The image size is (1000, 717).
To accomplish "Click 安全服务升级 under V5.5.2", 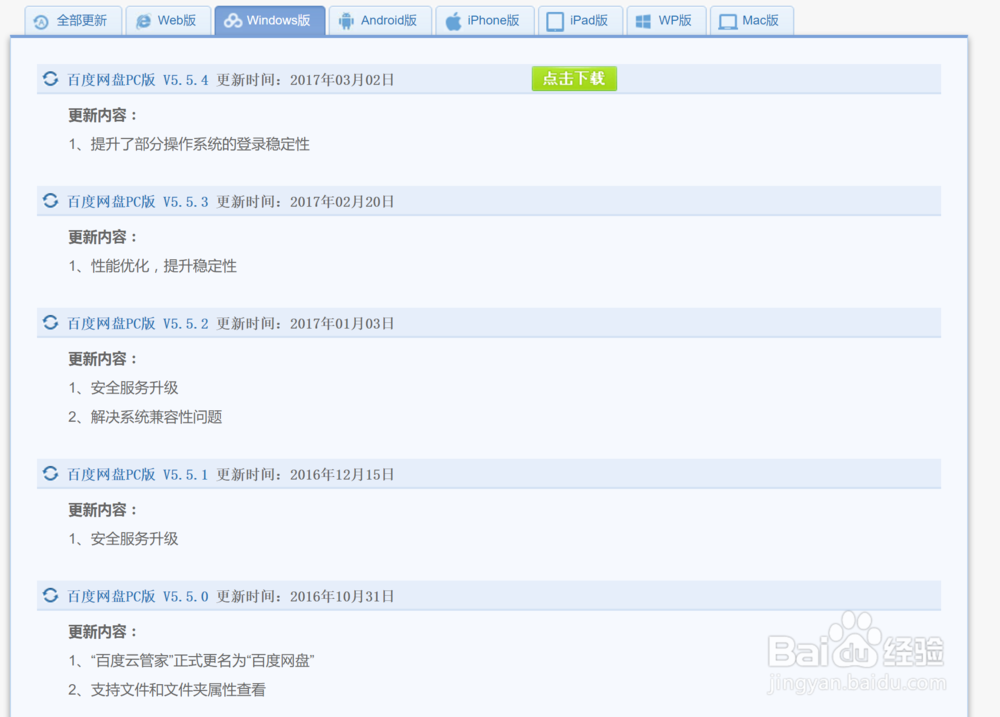I will pyautogui.click(x=134, y=388).
